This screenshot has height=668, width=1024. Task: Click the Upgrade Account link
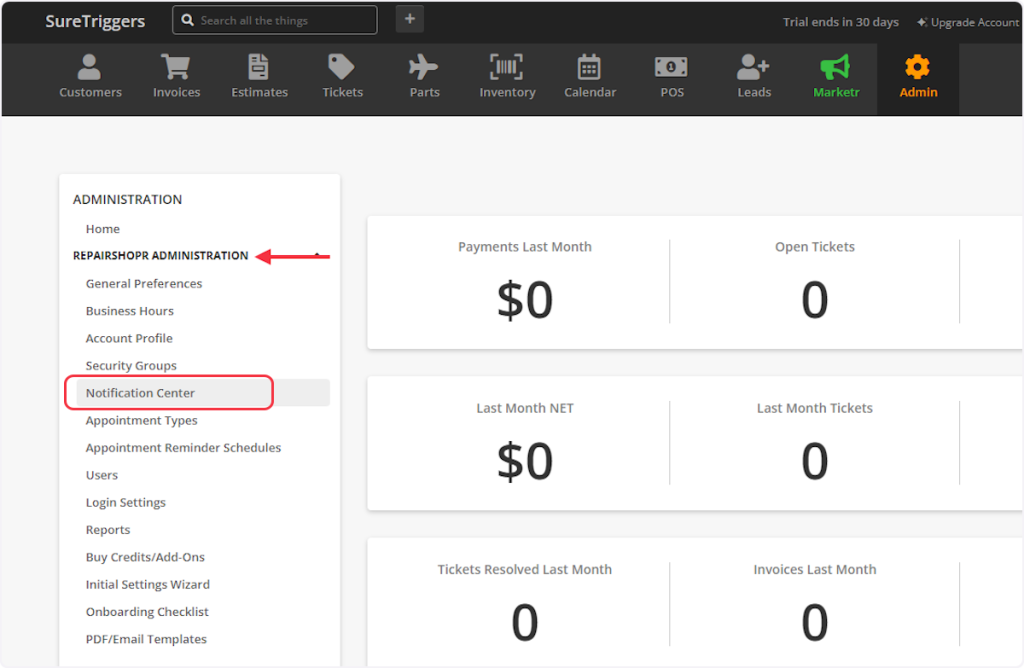pyautogui.click(x=967, y=22)
